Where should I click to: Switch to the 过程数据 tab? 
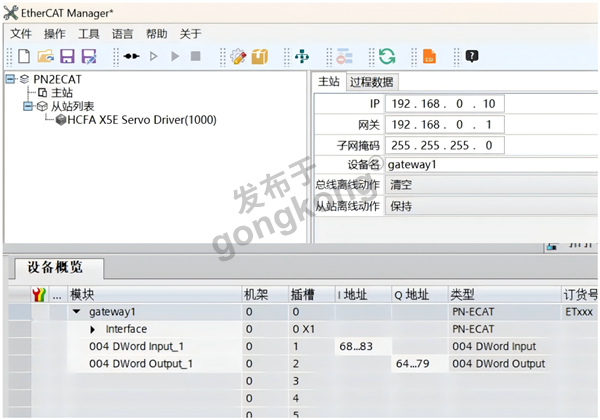click(372, 82)
